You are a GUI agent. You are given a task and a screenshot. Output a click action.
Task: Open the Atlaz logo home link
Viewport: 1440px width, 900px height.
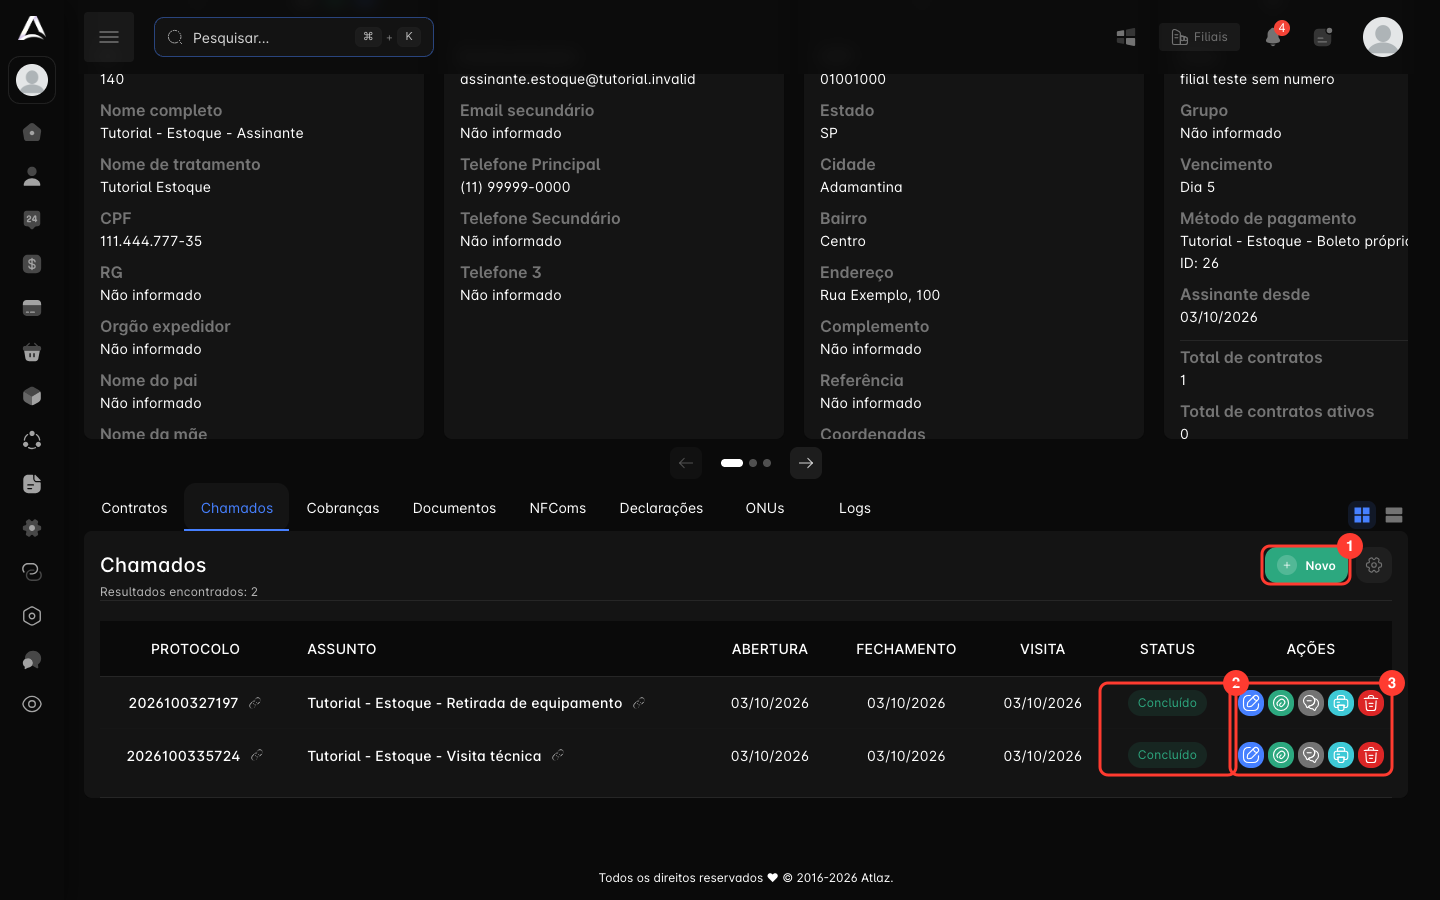tap(32, 28)
